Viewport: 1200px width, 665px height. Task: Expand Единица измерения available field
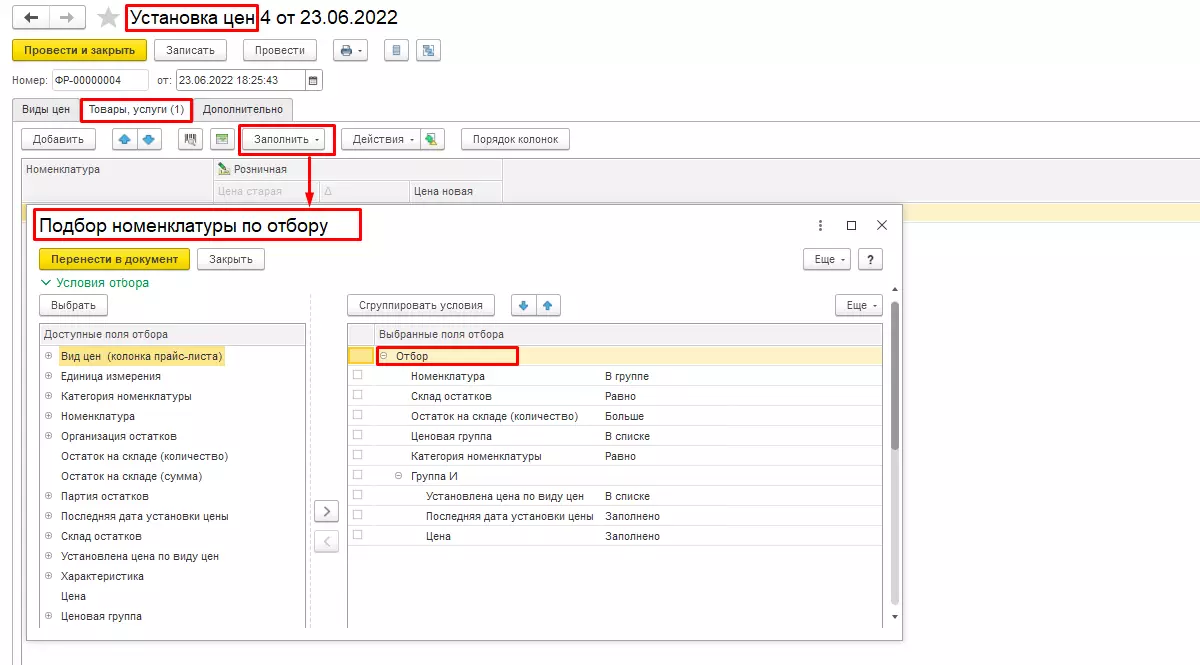coord(48,376)
